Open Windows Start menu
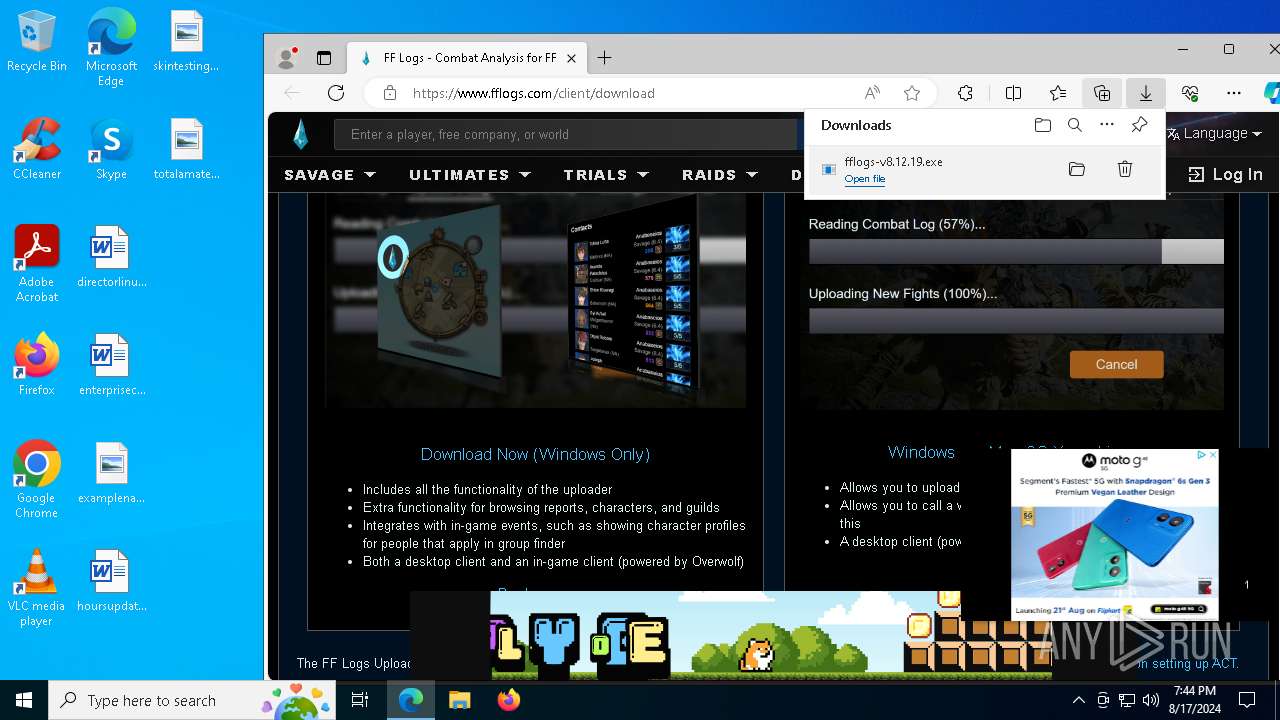This screenshot has height=720, width=1280. [x=24, y=700]
